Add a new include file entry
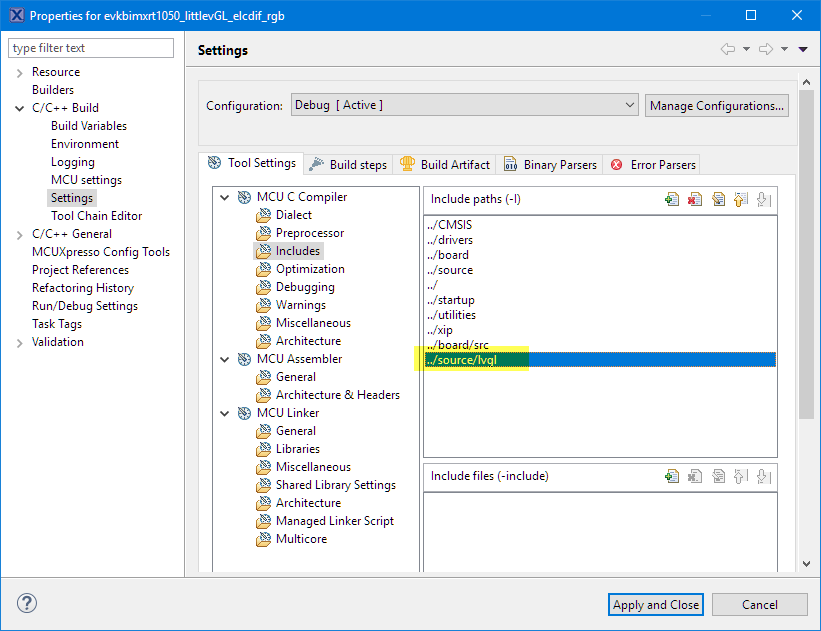 (x=672, y=476)
